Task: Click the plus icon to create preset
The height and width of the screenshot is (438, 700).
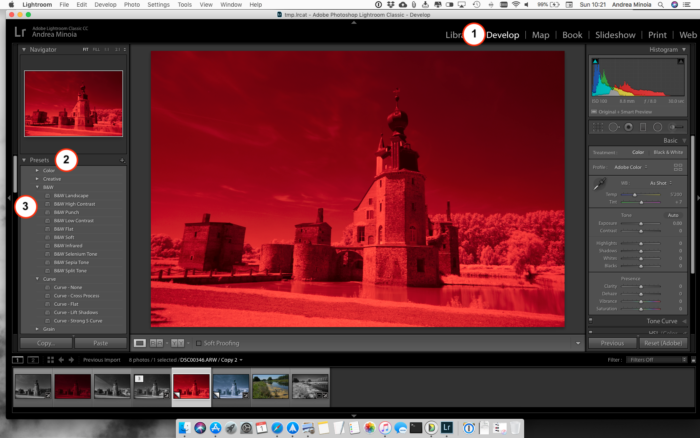Action: [x=122, y=160]
